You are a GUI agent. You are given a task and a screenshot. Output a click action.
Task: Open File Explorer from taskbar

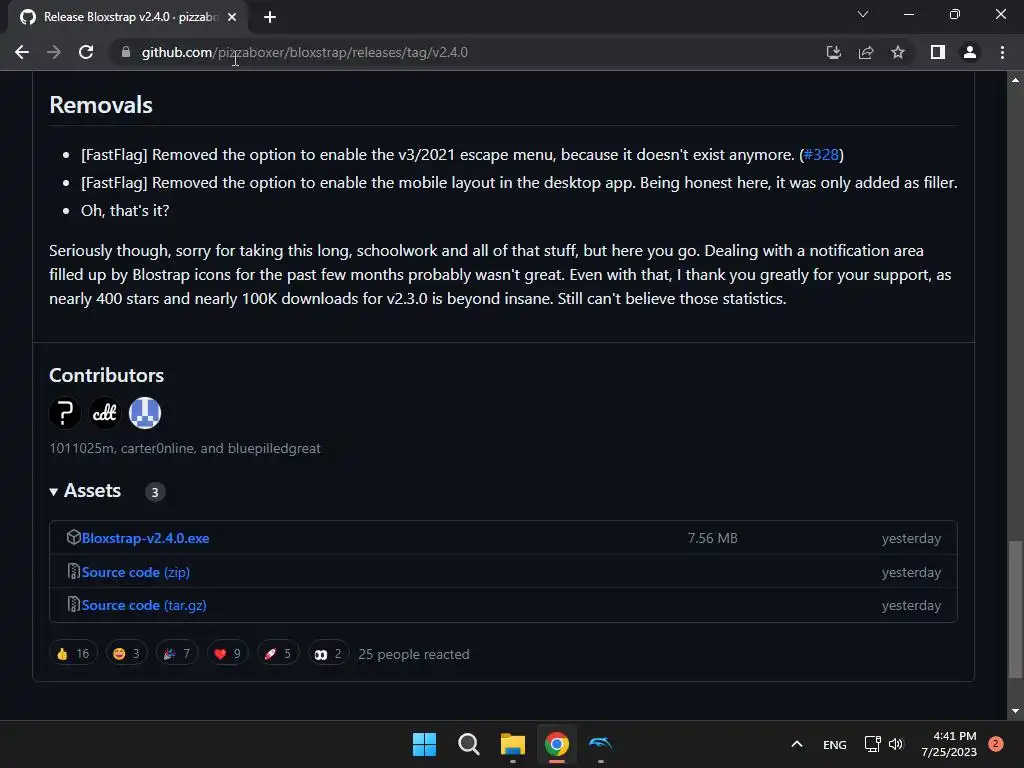click(513, 744)
